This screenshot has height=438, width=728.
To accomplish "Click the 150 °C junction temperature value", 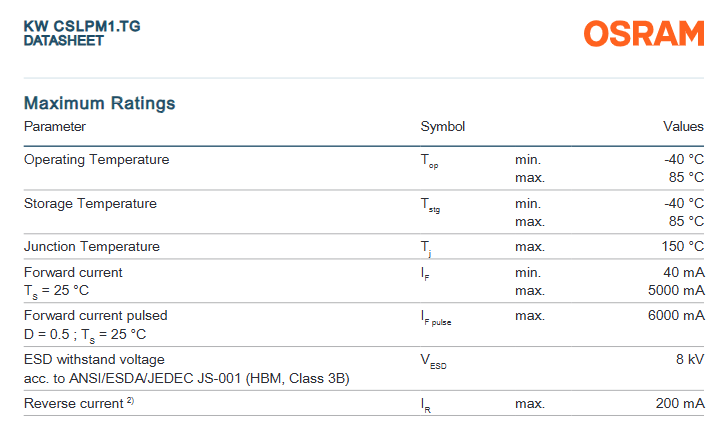I will (x=683, y=247).
